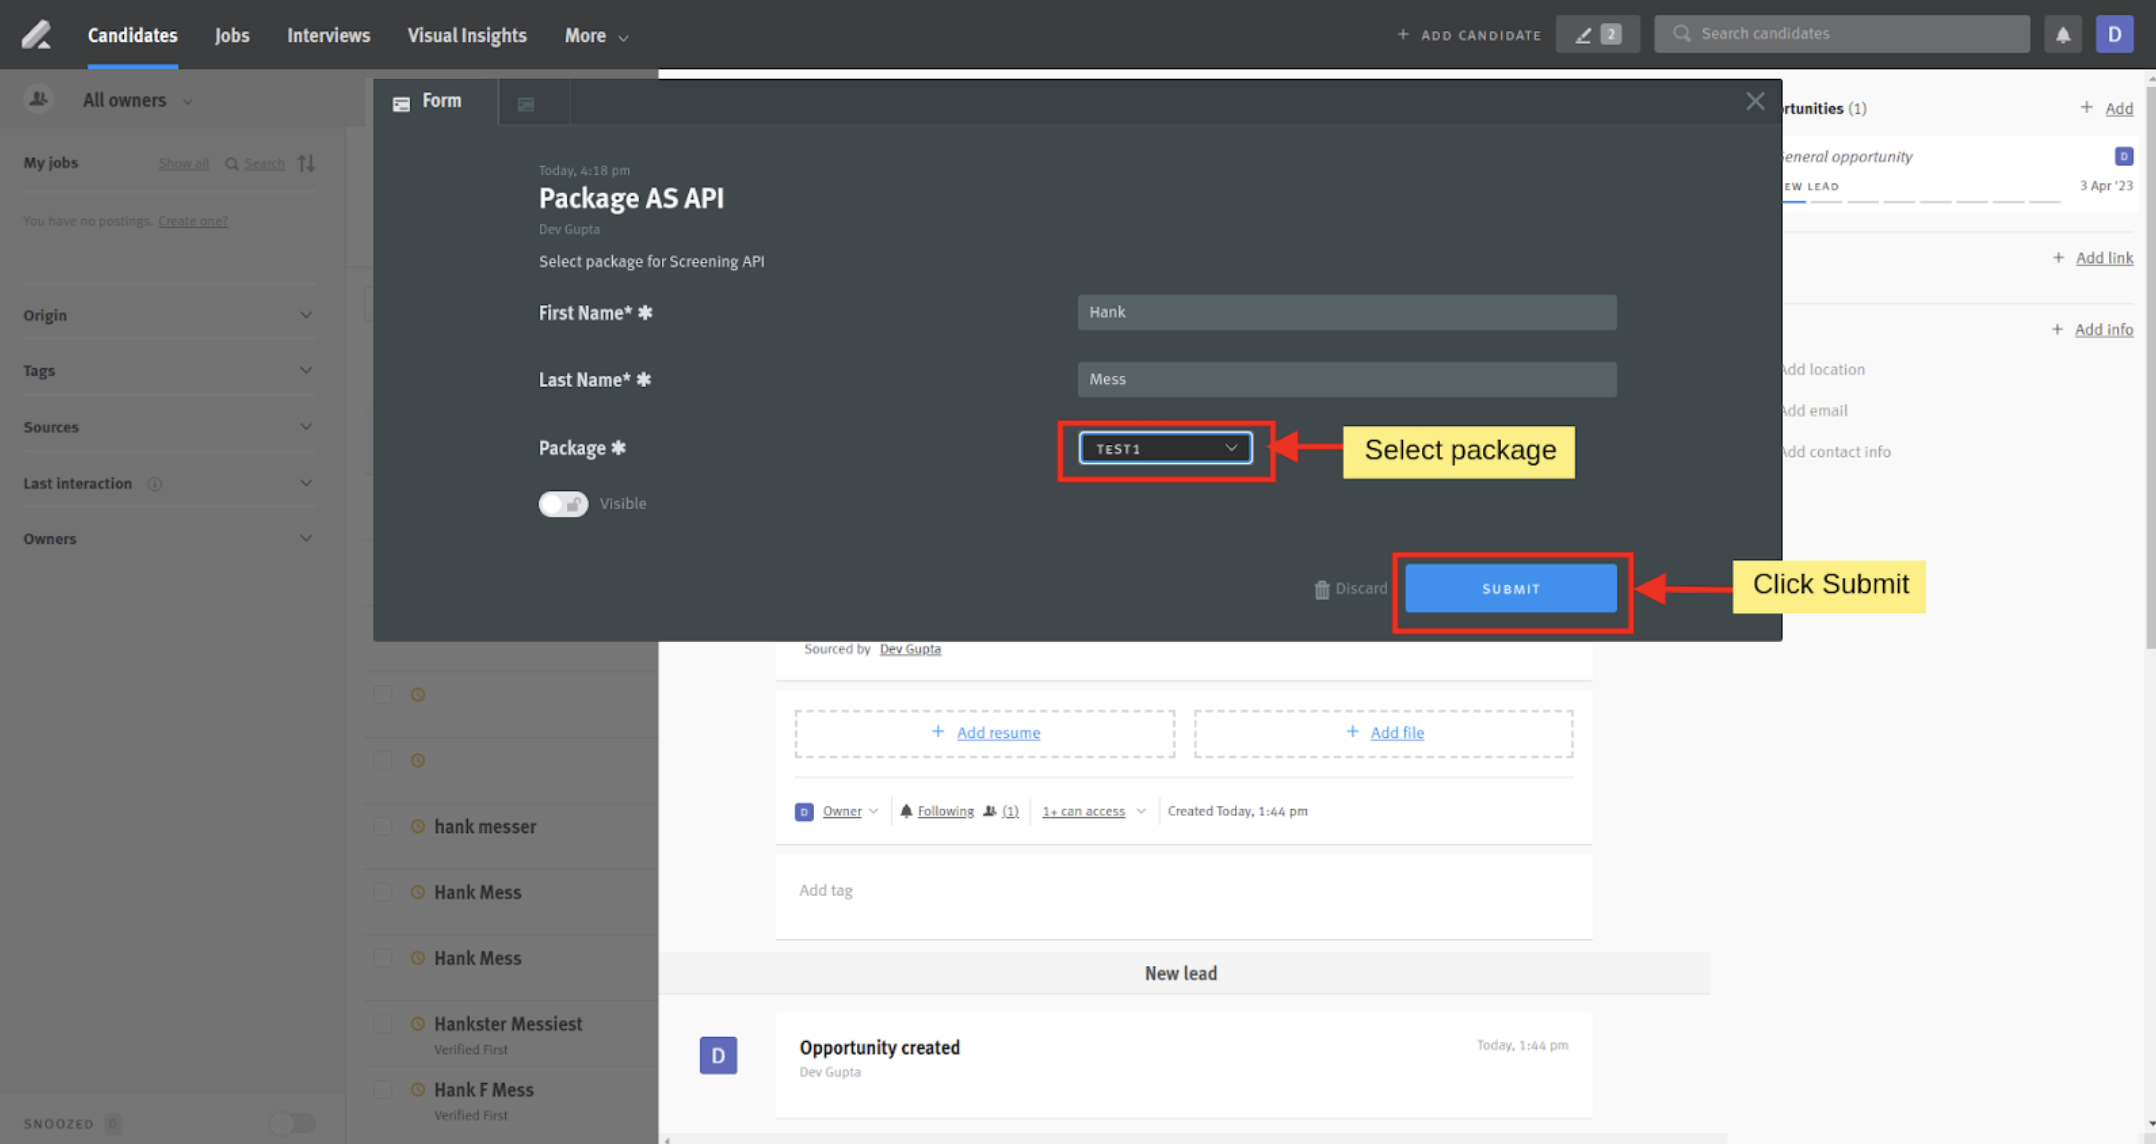Click the Discard trash icon
This screenshot has height=1144, width=2156.
coord(1321,590)
